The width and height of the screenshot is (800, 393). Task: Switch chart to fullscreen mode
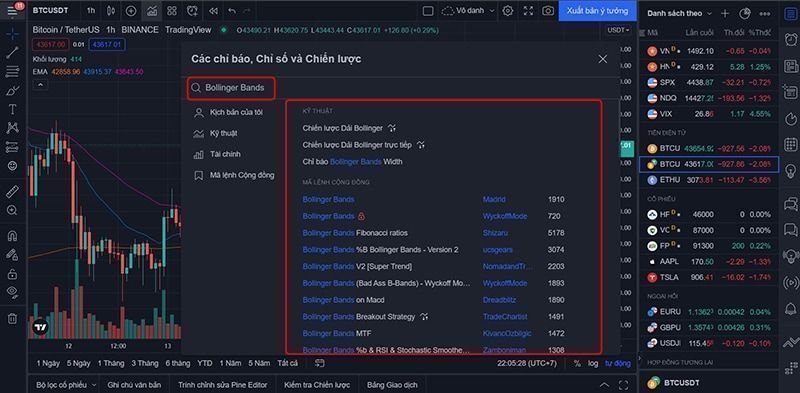[528, 11]
